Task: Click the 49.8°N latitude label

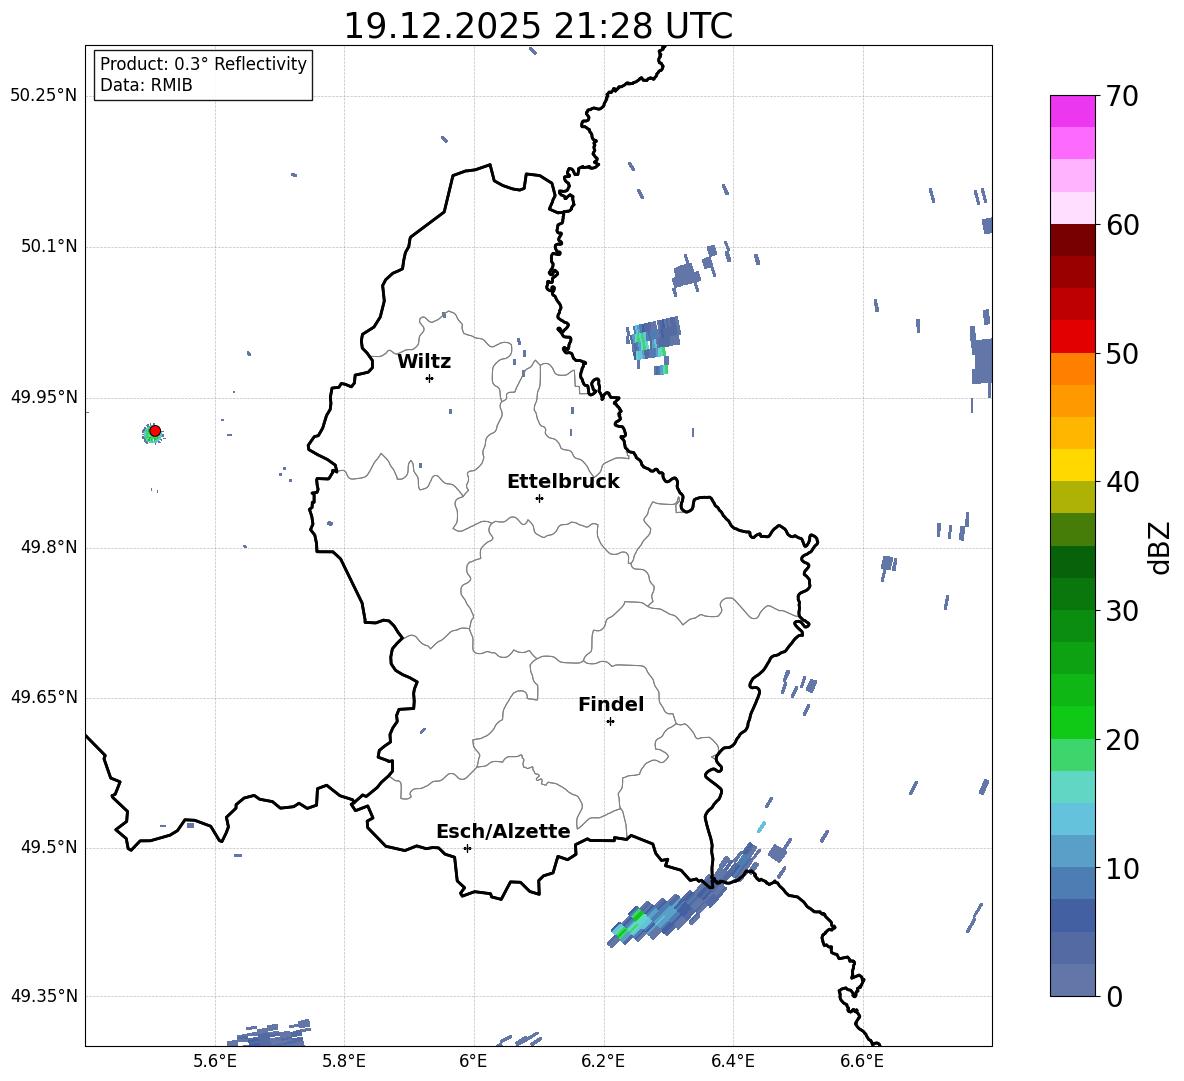Action: [48, 547]
